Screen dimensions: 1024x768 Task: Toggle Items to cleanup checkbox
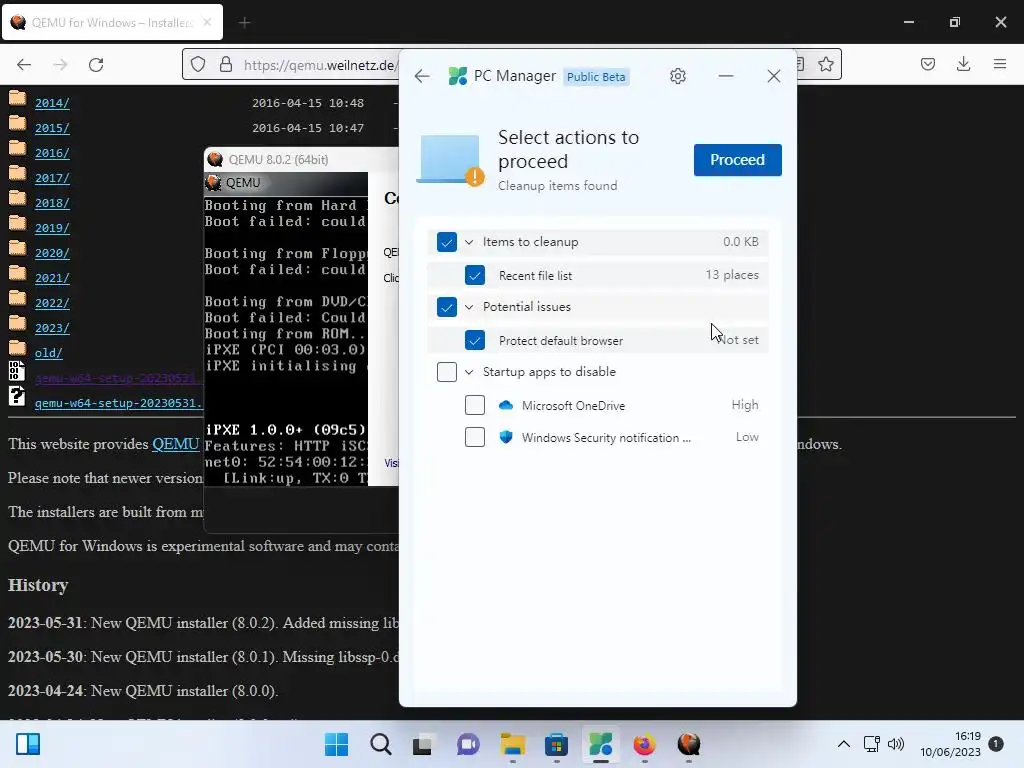click(x=447, y=242)
